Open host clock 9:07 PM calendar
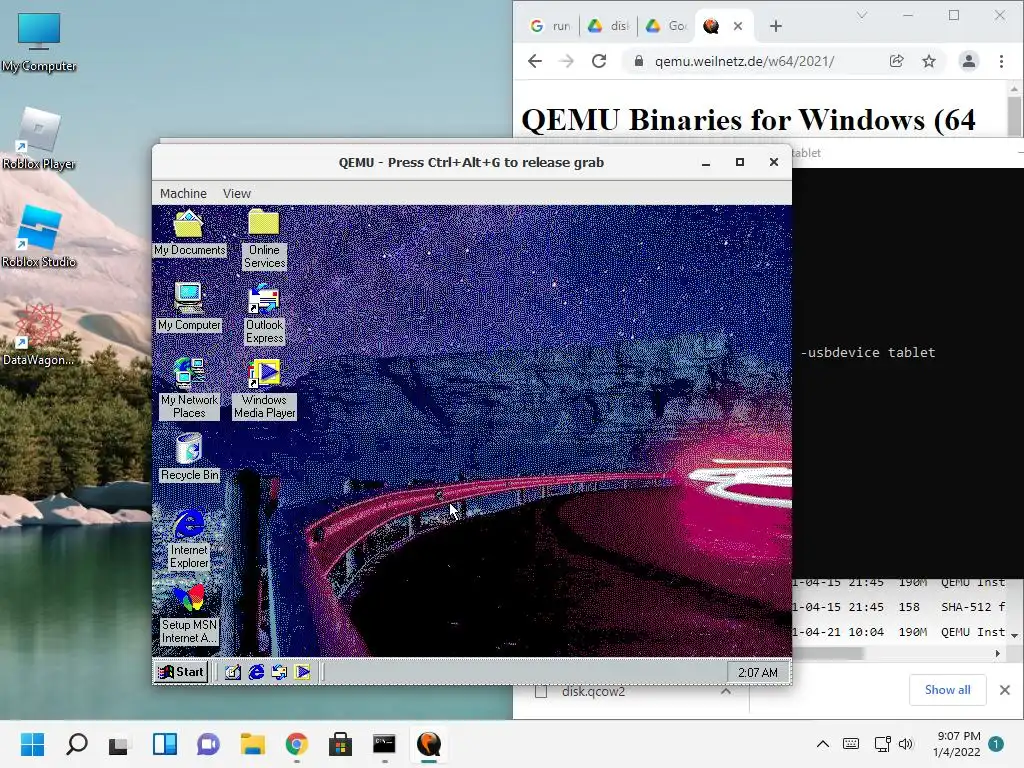This screenshot has height=768, width=1024. 957,744
